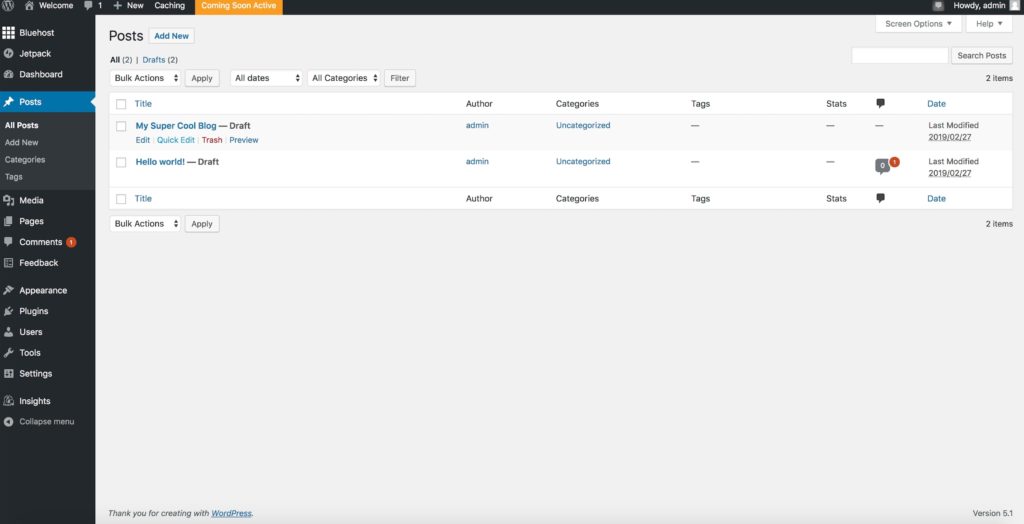Click the Posts pushpin icon in sidebar

point(8,102)
